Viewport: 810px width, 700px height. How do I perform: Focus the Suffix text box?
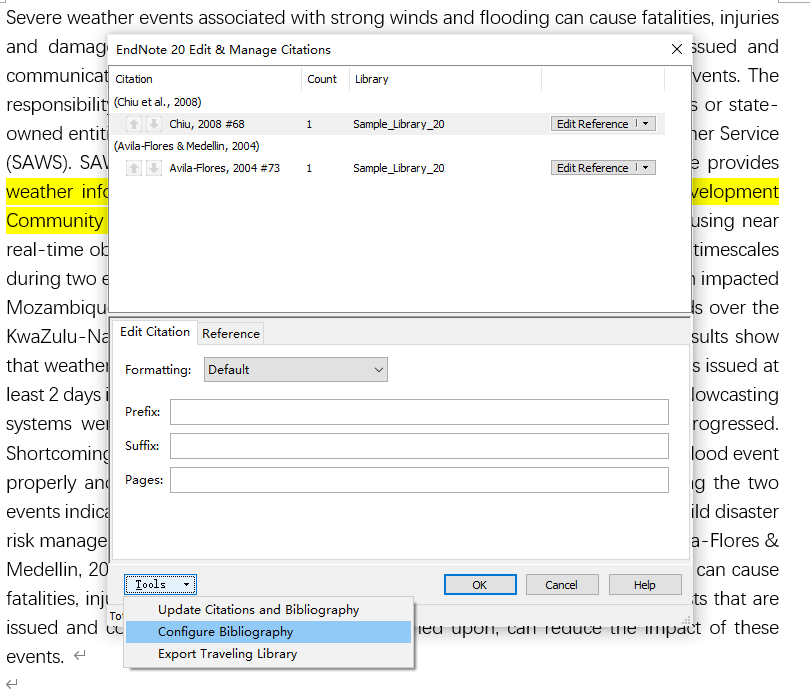tap(419, 446)
